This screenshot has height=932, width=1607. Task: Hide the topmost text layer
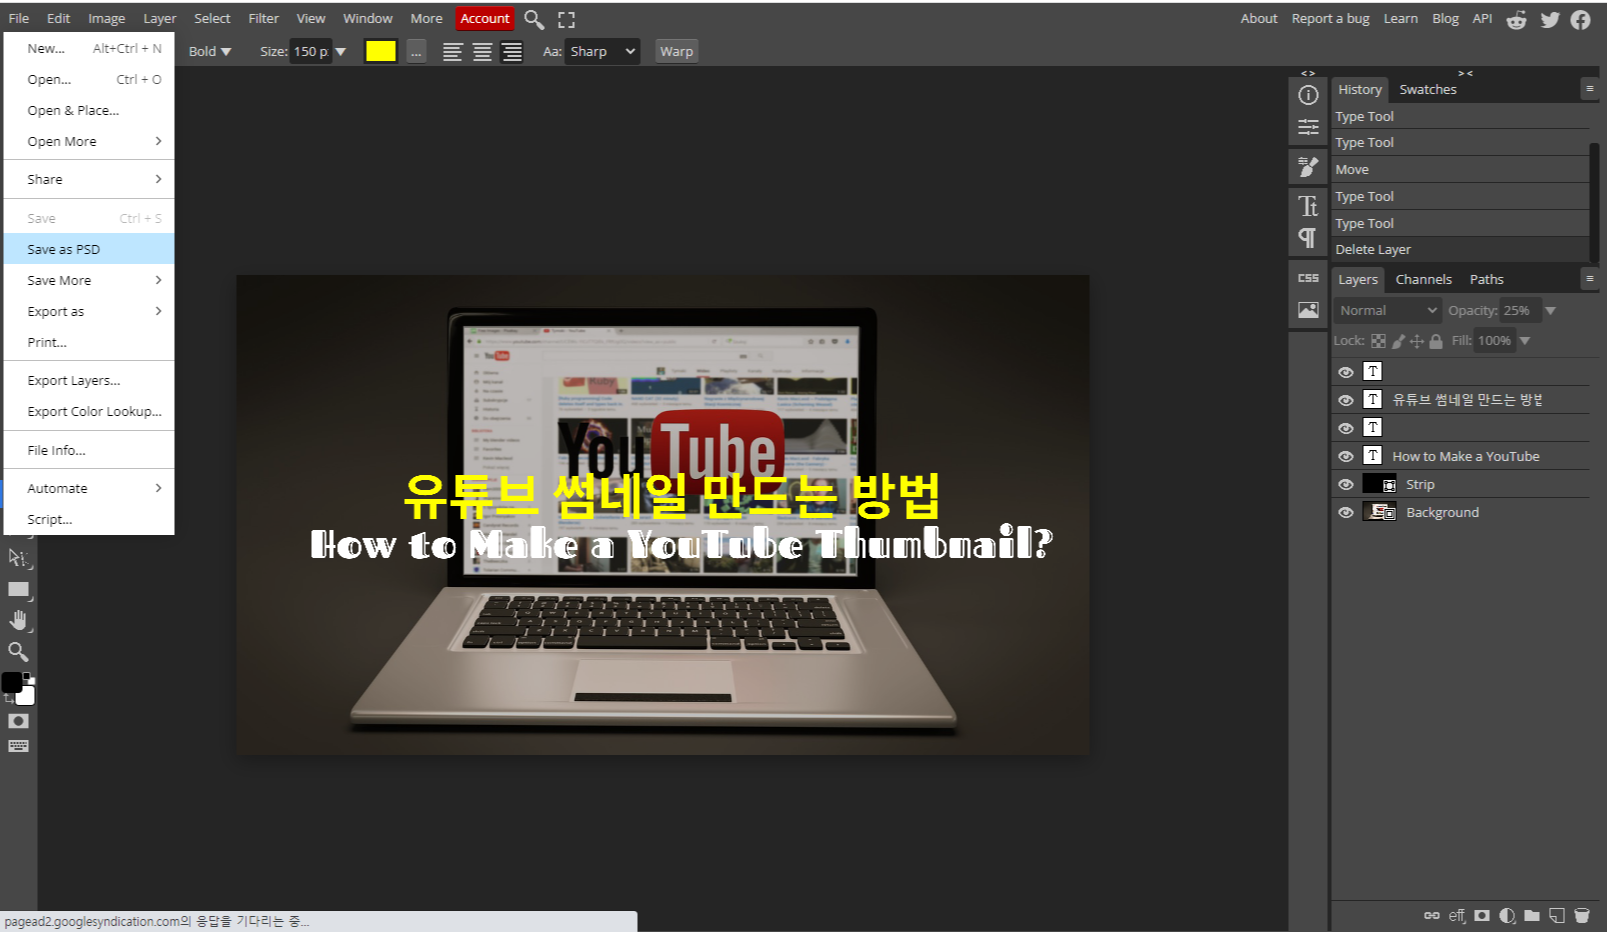(x=1346, y=372)
